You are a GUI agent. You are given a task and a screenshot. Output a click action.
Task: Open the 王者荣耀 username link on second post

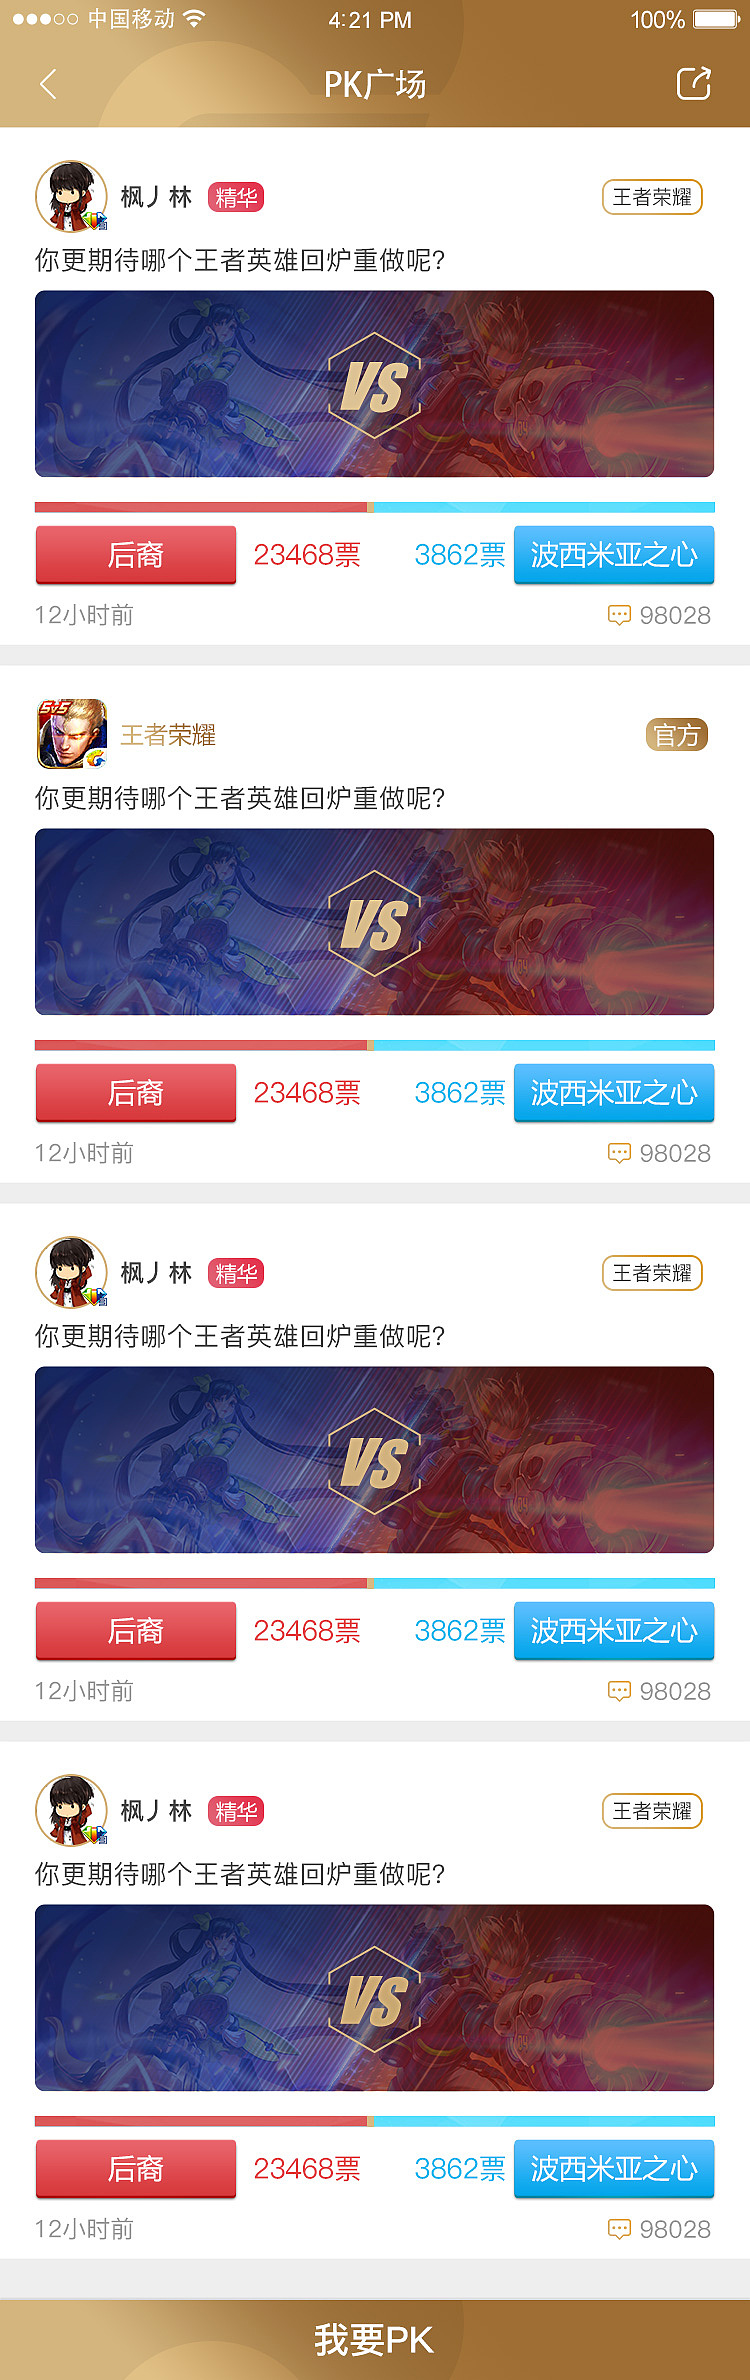(168, 735)
